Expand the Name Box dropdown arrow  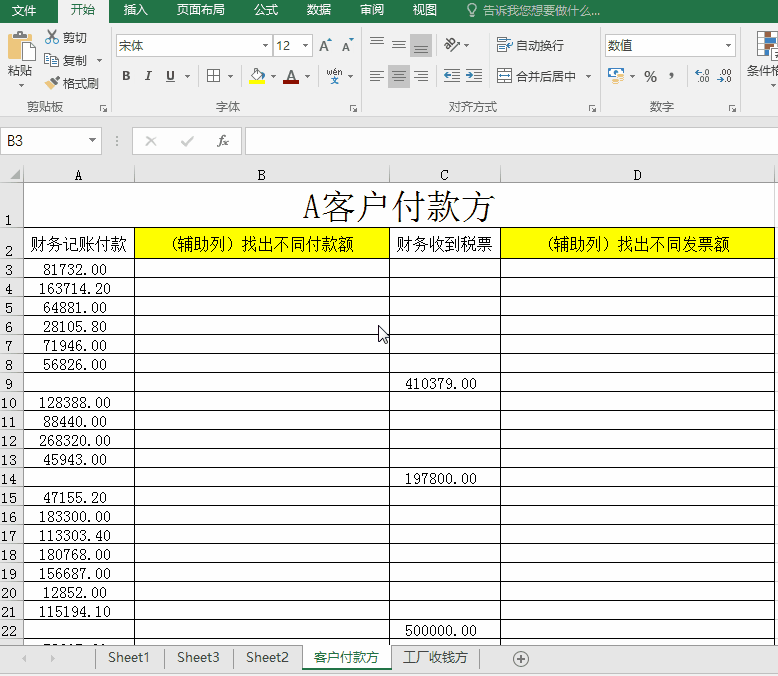click(92, 140)
